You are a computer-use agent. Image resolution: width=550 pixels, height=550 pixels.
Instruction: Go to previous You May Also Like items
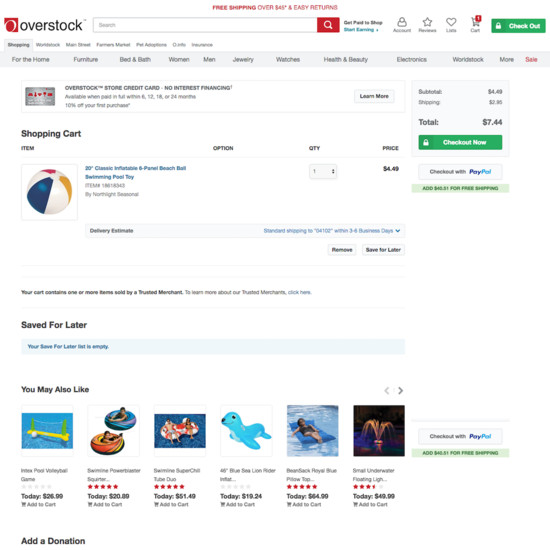387,390
